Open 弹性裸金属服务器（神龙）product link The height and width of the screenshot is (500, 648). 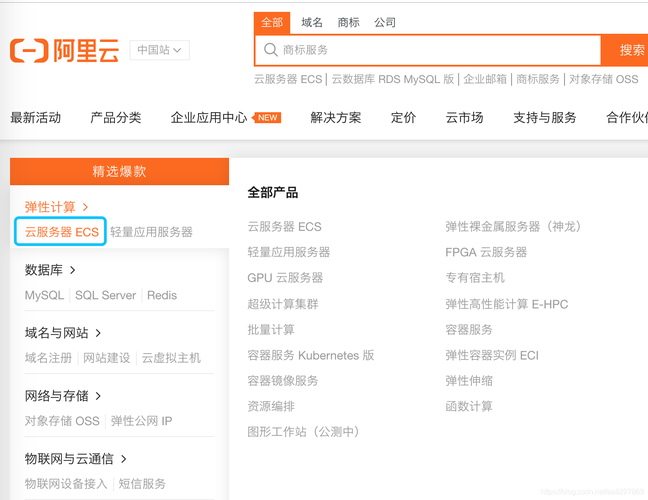513,226
